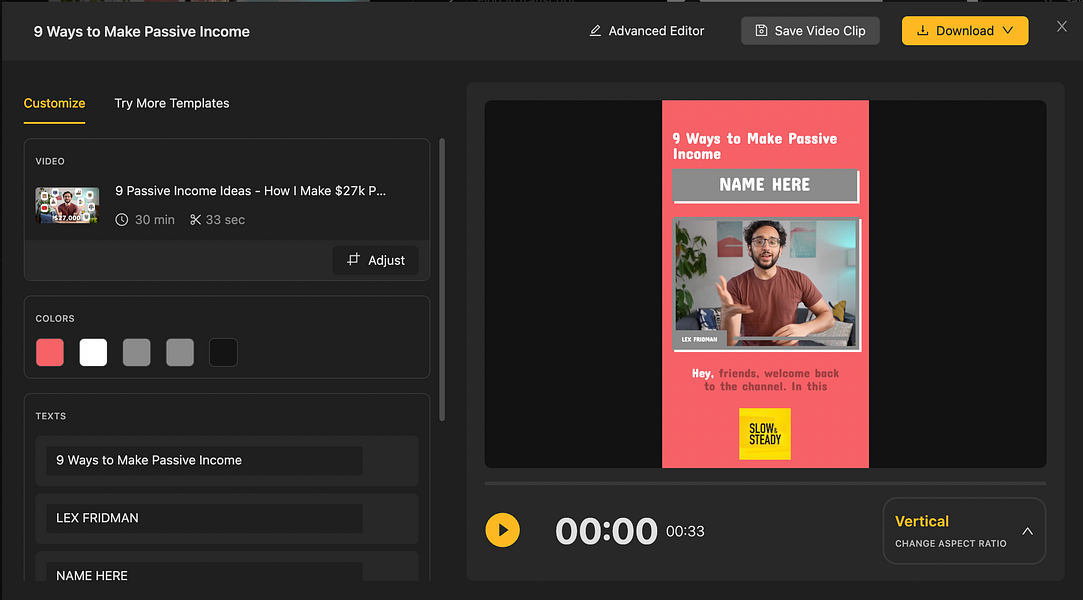This screenshot has width=1083, height=600.
Task: Edit the NAME HERE text field
Action: pyautogui.click(x=204, y=572)
